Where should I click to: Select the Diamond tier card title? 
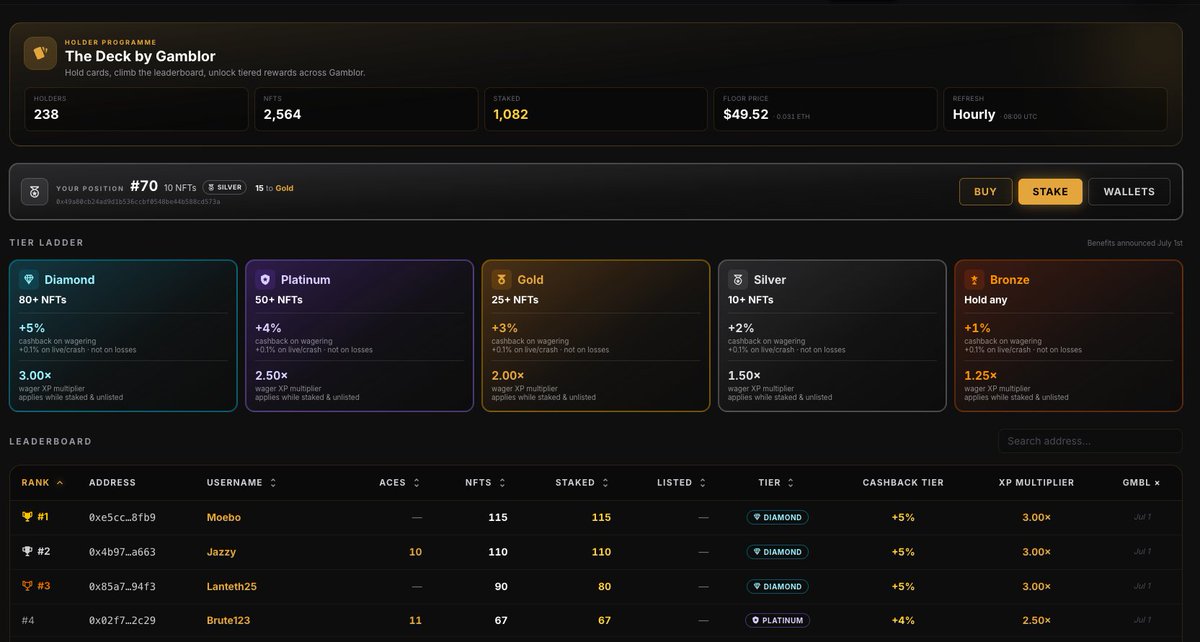coord(69,280)
